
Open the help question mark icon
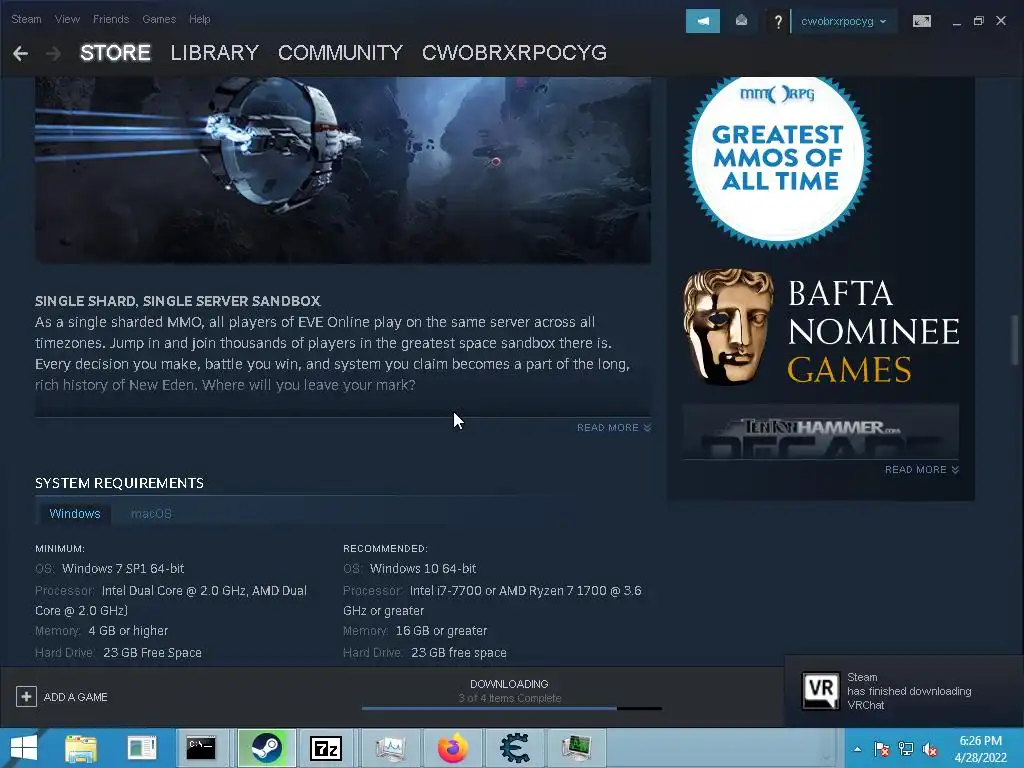click(x=778, y=22)
